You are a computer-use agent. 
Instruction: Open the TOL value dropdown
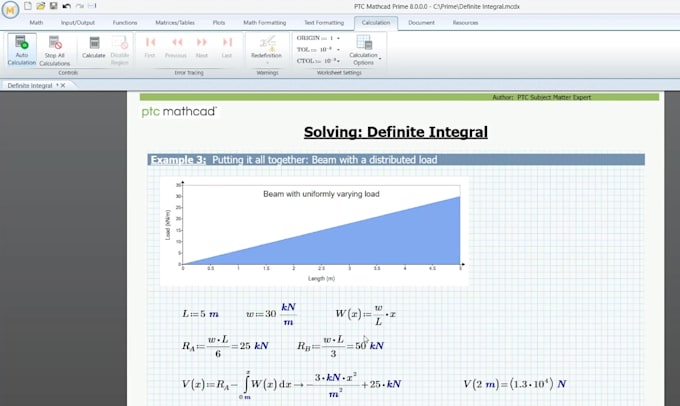[x=338, y=49]
